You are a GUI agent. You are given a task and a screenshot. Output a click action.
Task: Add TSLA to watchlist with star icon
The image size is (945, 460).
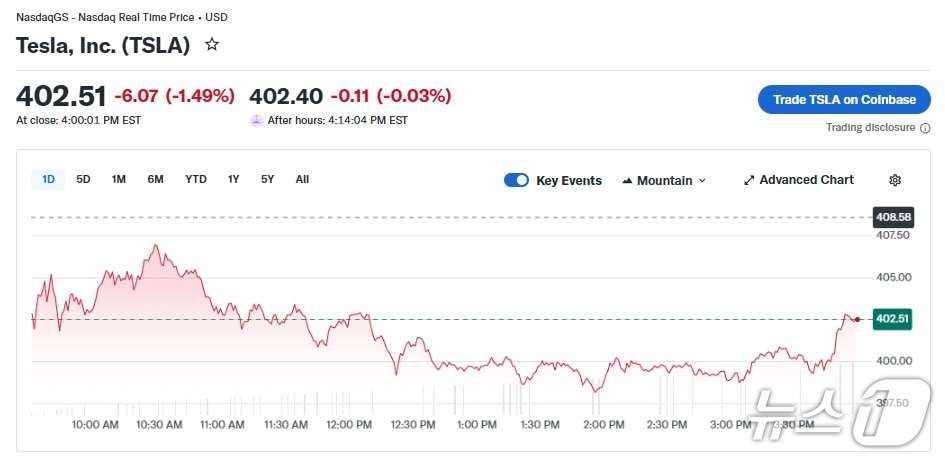212,45
